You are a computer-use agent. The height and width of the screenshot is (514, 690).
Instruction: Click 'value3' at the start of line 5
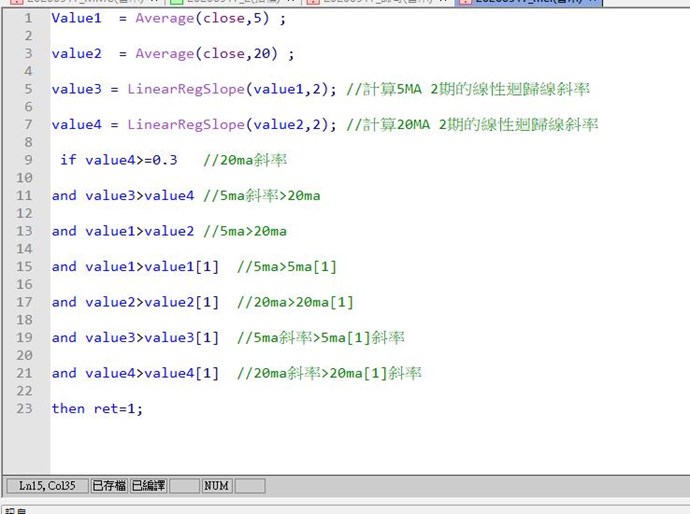click(x=77, y=89)
